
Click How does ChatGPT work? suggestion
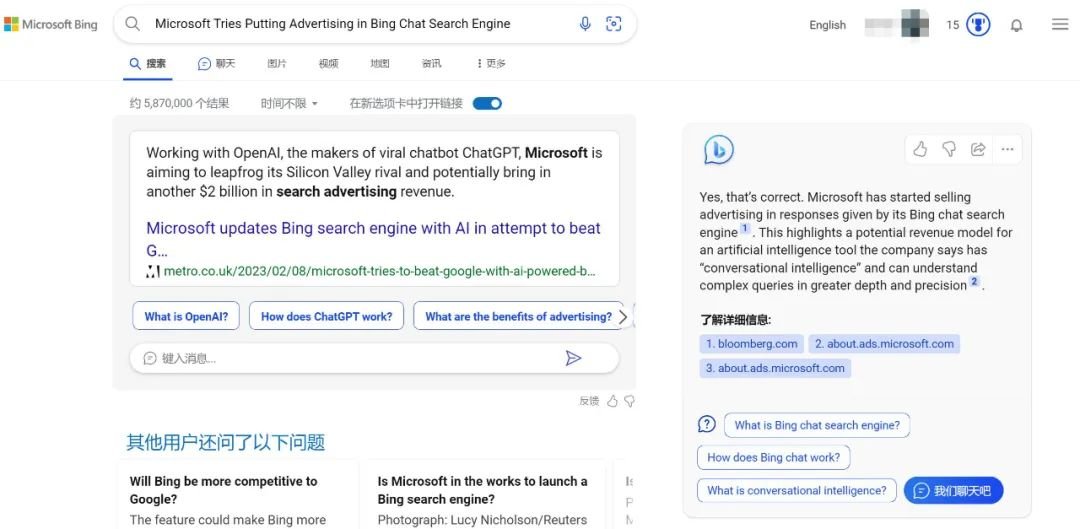pyautogui.click(x=326, y=317)
